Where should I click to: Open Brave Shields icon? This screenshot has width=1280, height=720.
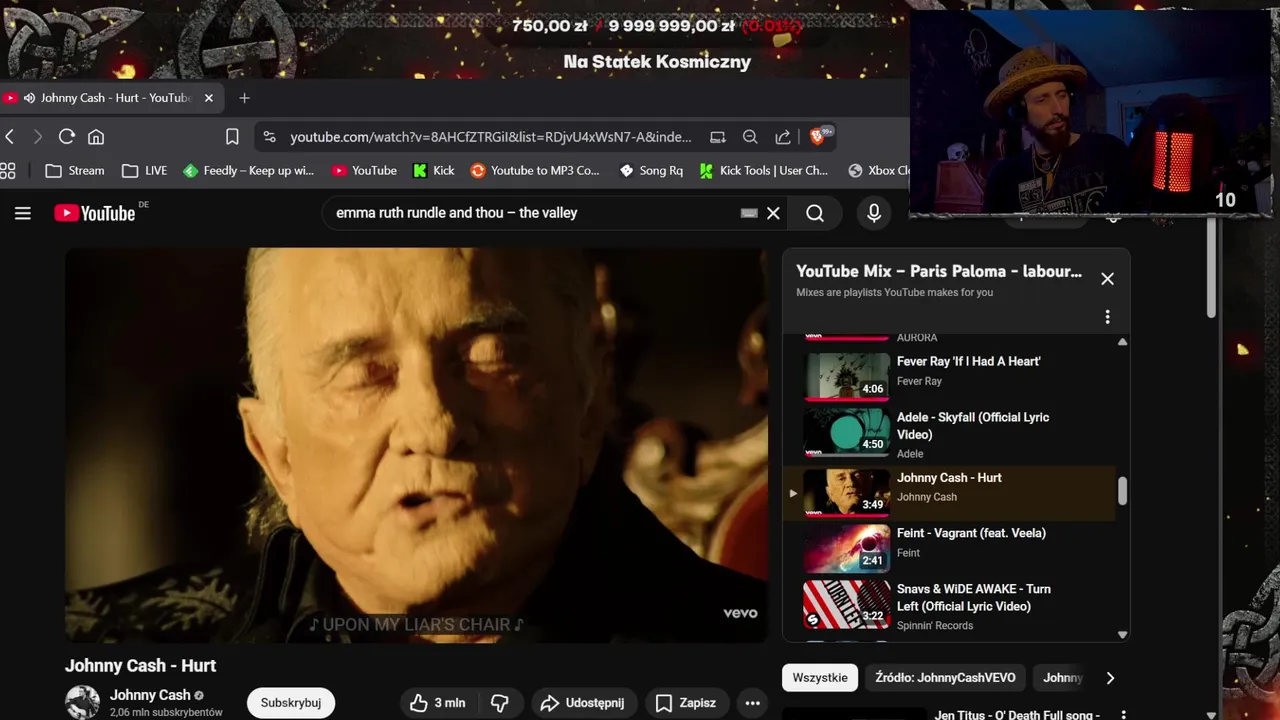tap(820, 136)
